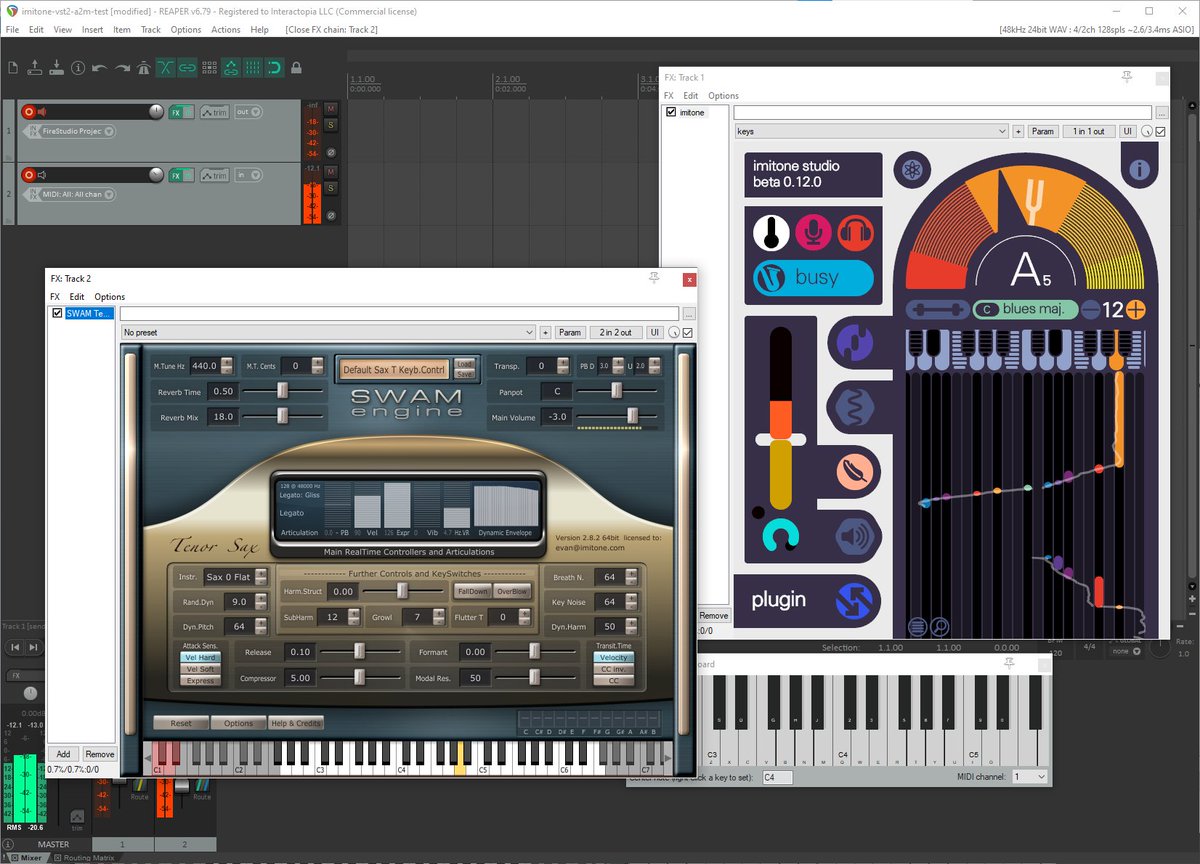Click the pink microphone icon in imitone
The image size is (1200, 864).
click(x=814, y=232)
